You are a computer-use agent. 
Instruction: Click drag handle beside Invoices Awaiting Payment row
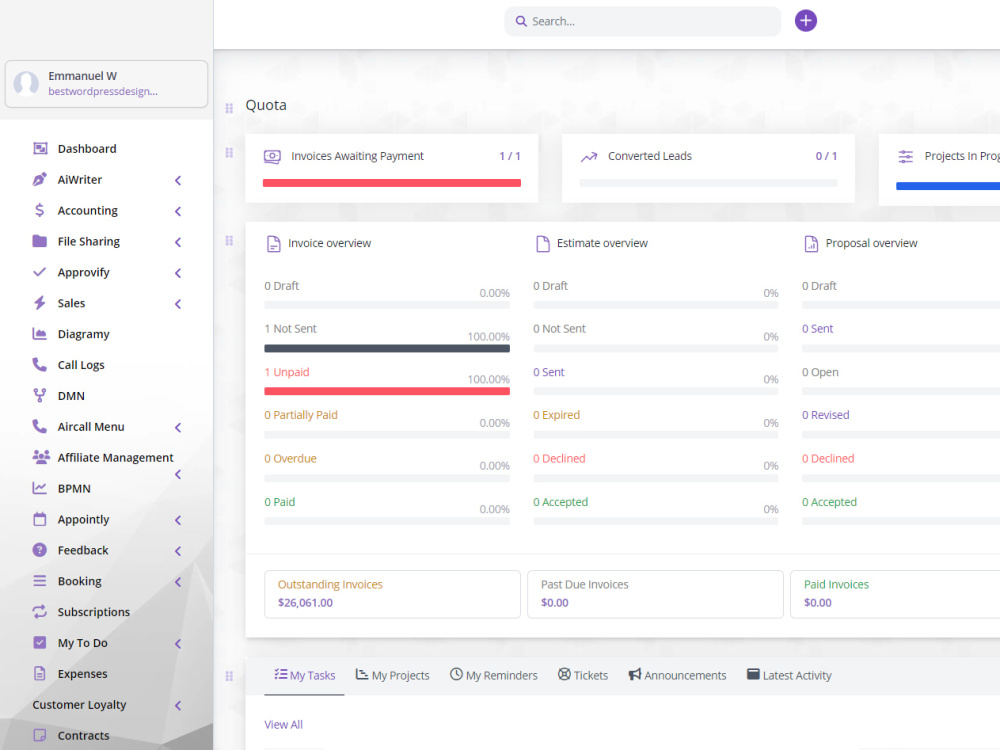(229, 152)
